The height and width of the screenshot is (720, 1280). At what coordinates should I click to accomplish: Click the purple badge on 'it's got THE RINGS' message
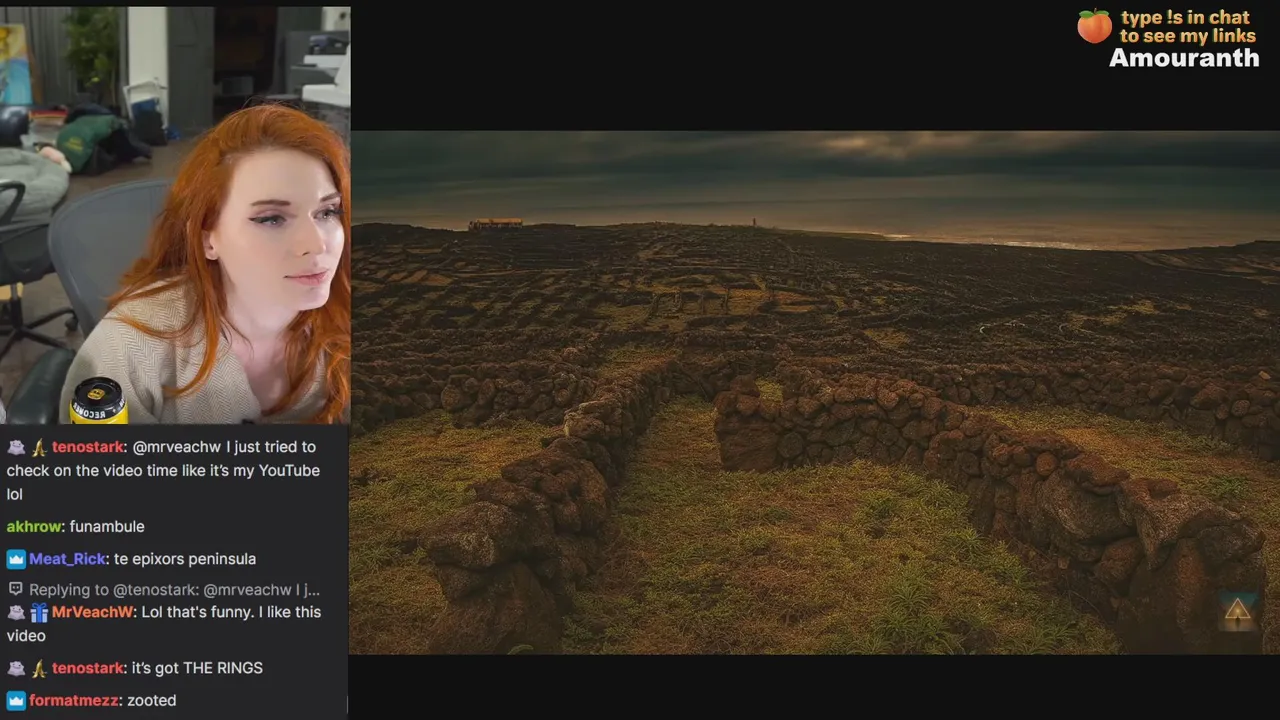[x=16, y=669]
